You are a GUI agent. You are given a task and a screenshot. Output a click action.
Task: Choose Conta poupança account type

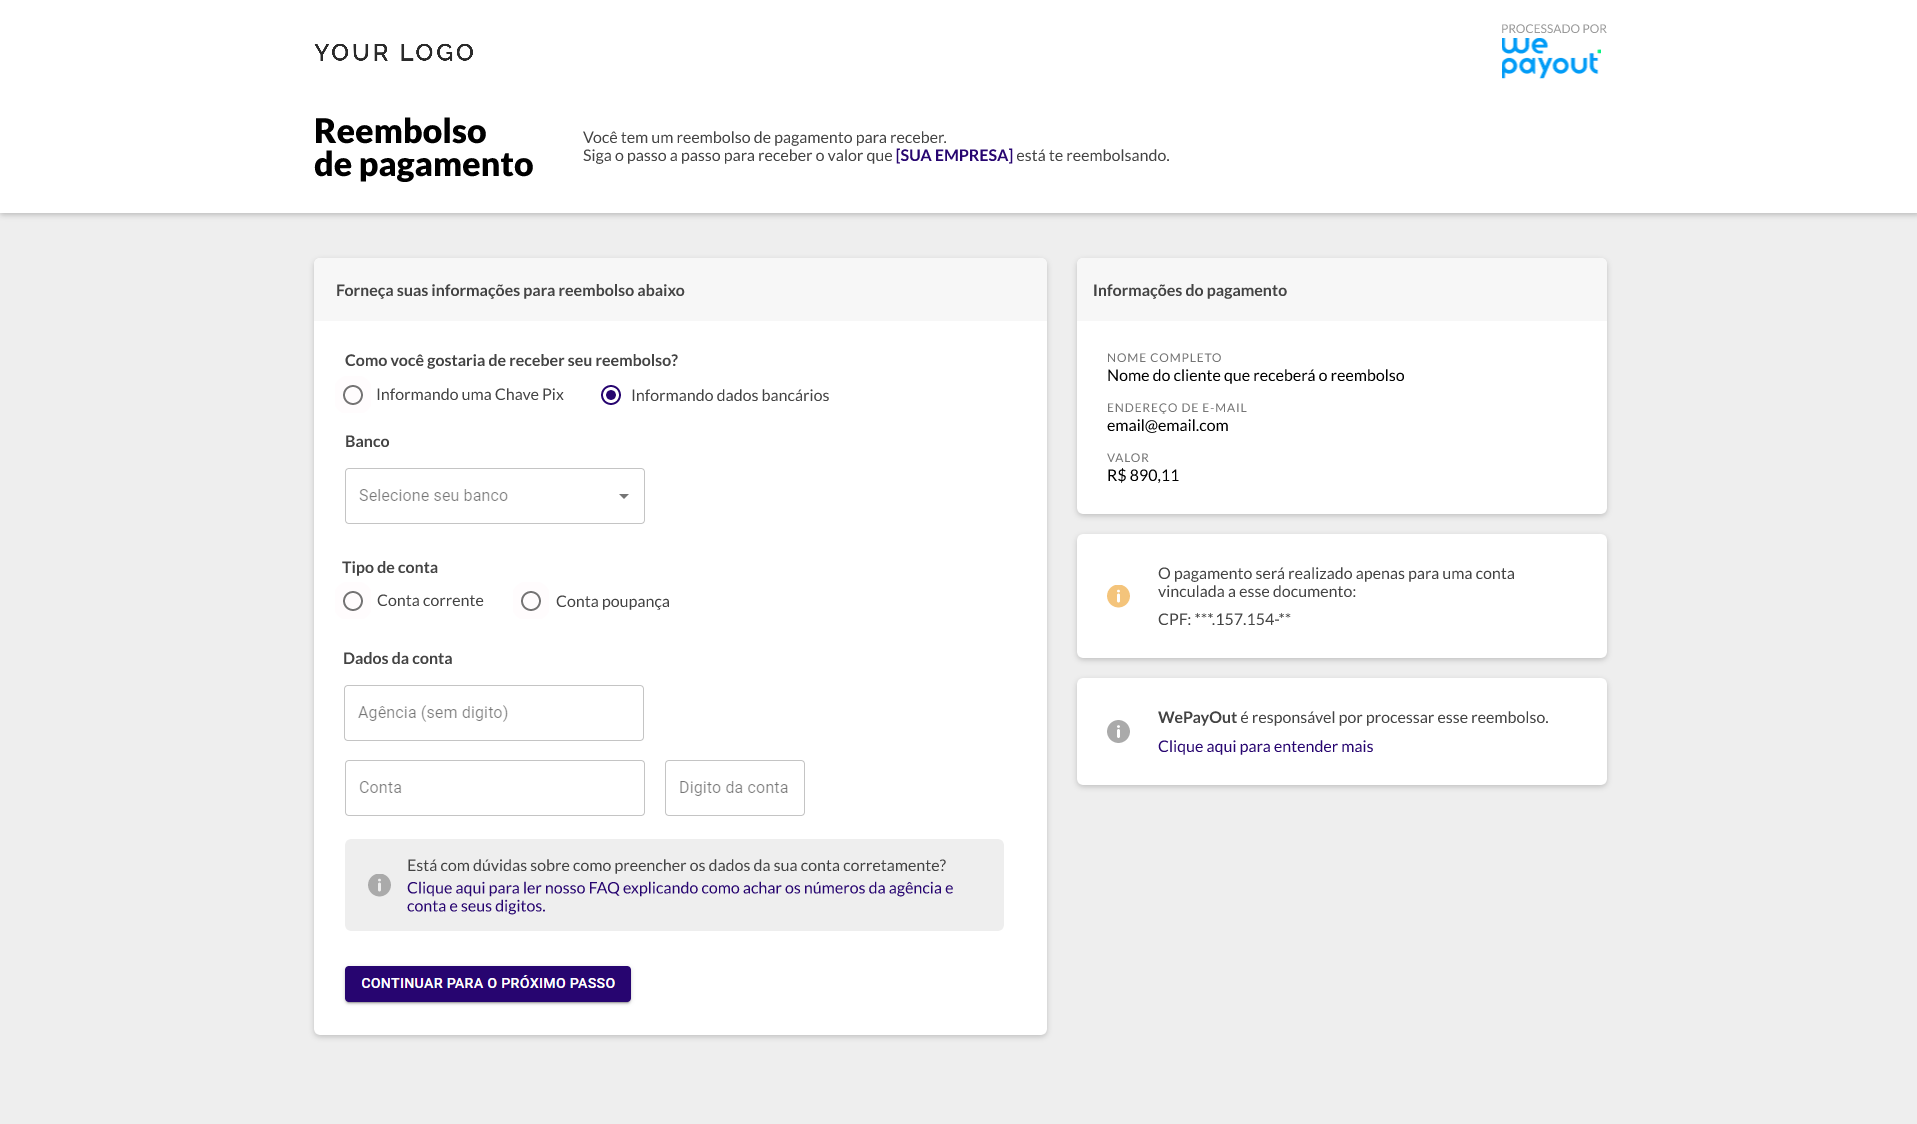[531, 601]
